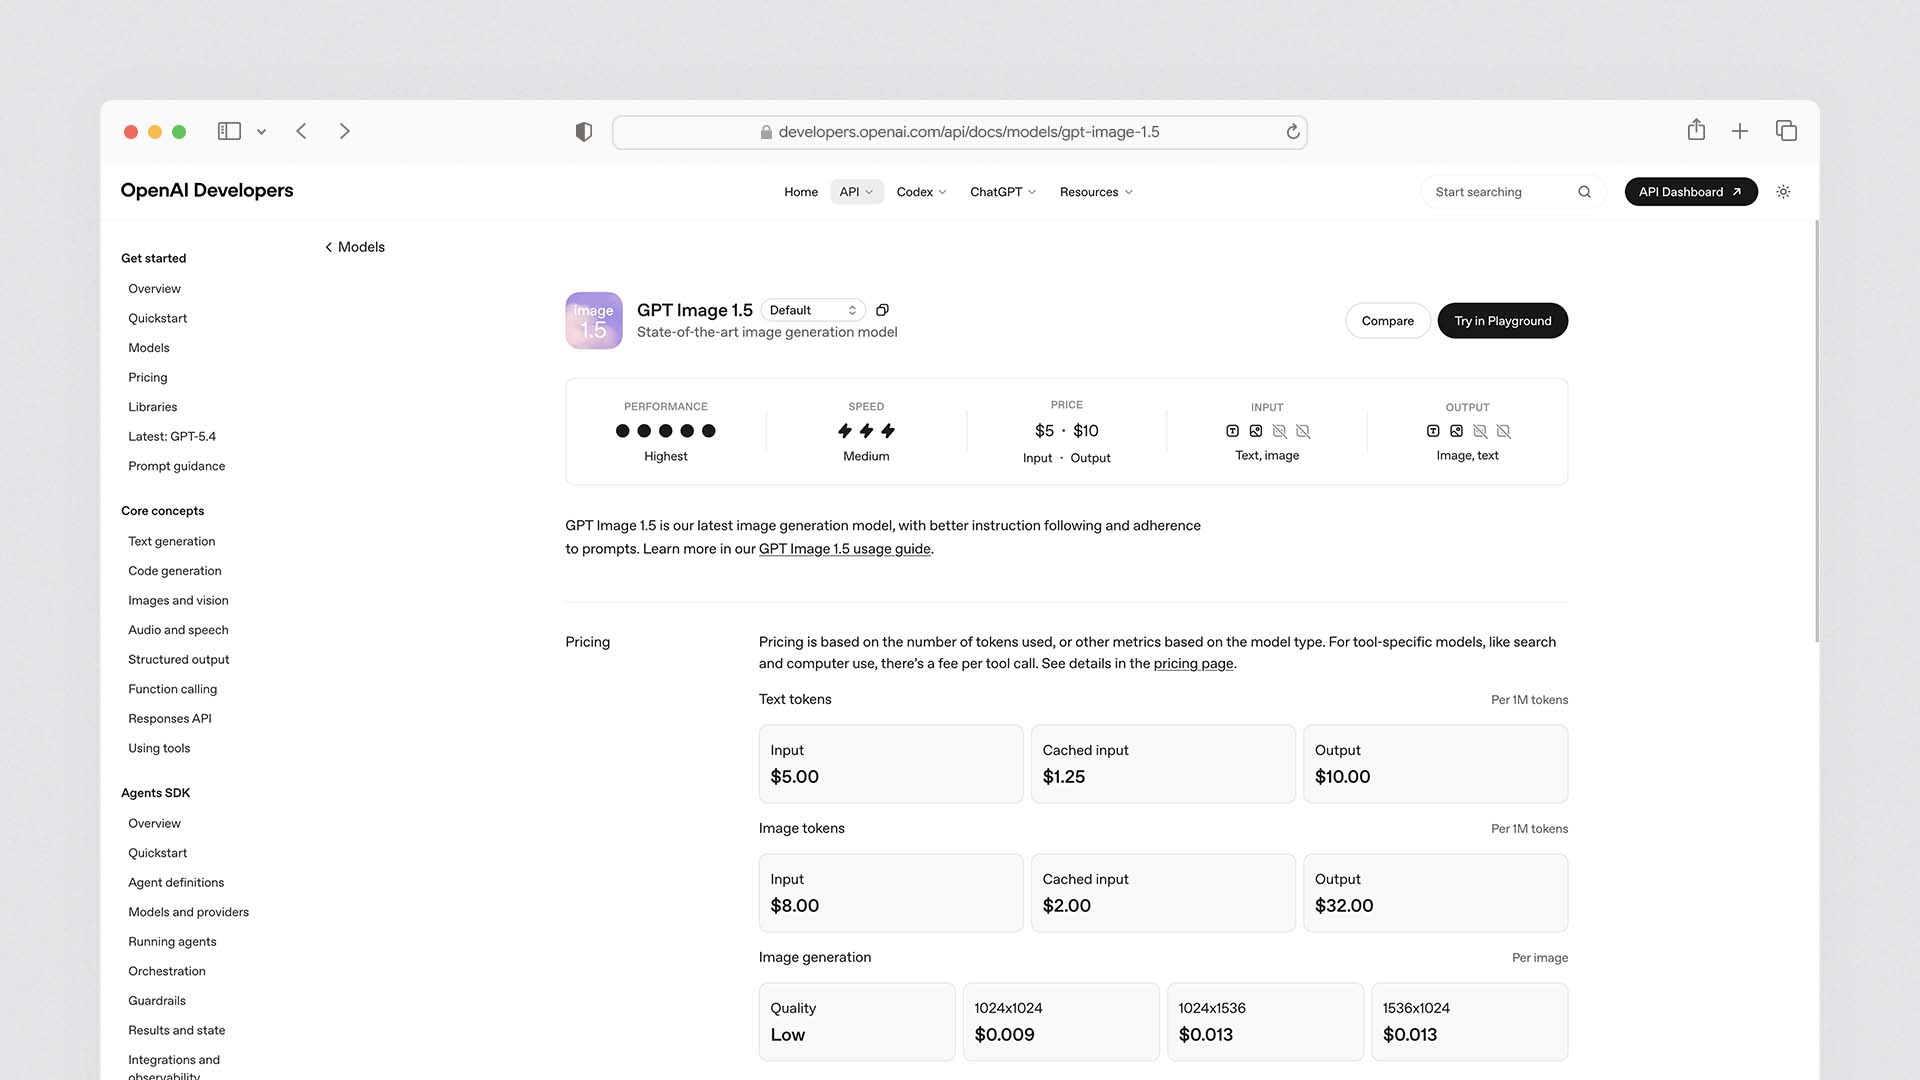
Task: Select the Home navigation item
Action: [800, 192]
